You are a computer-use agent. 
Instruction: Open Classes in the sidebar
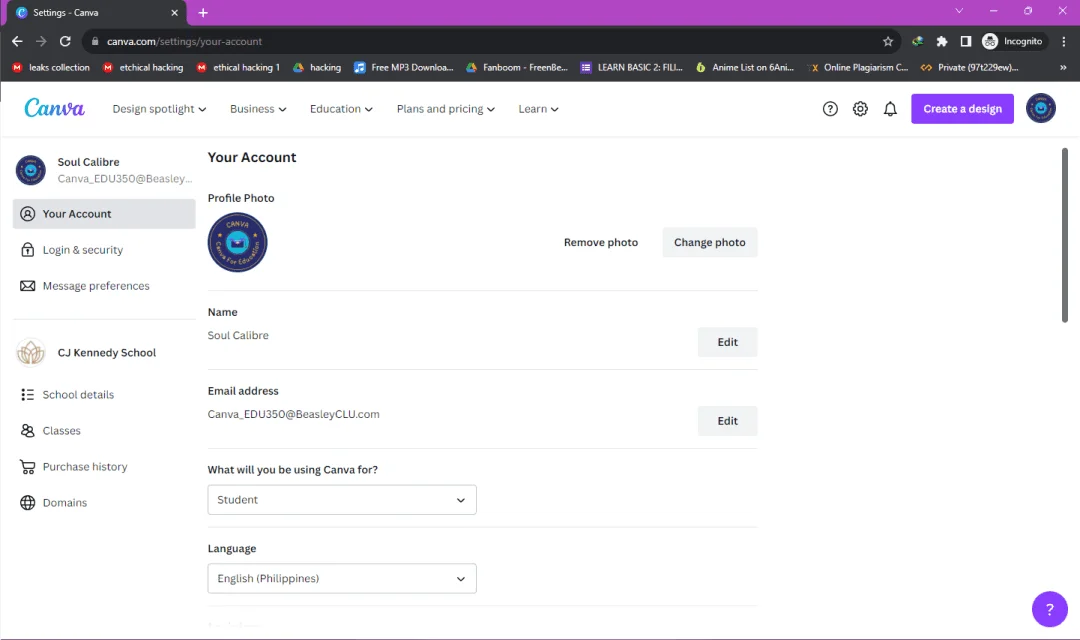pos(104,431)
